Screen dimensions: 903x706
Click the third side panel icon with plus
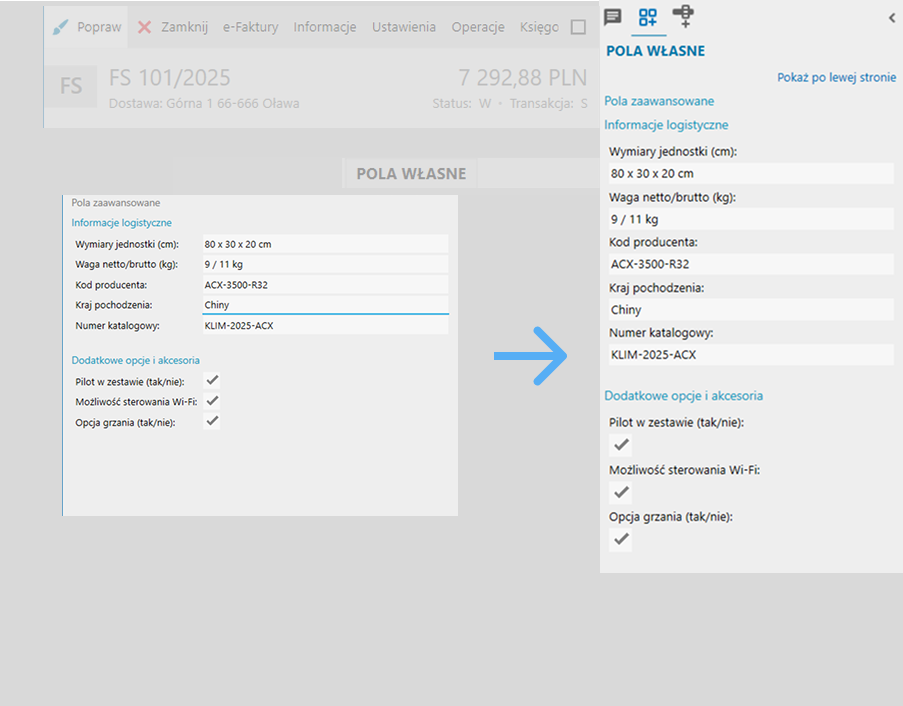pos(683,15)
